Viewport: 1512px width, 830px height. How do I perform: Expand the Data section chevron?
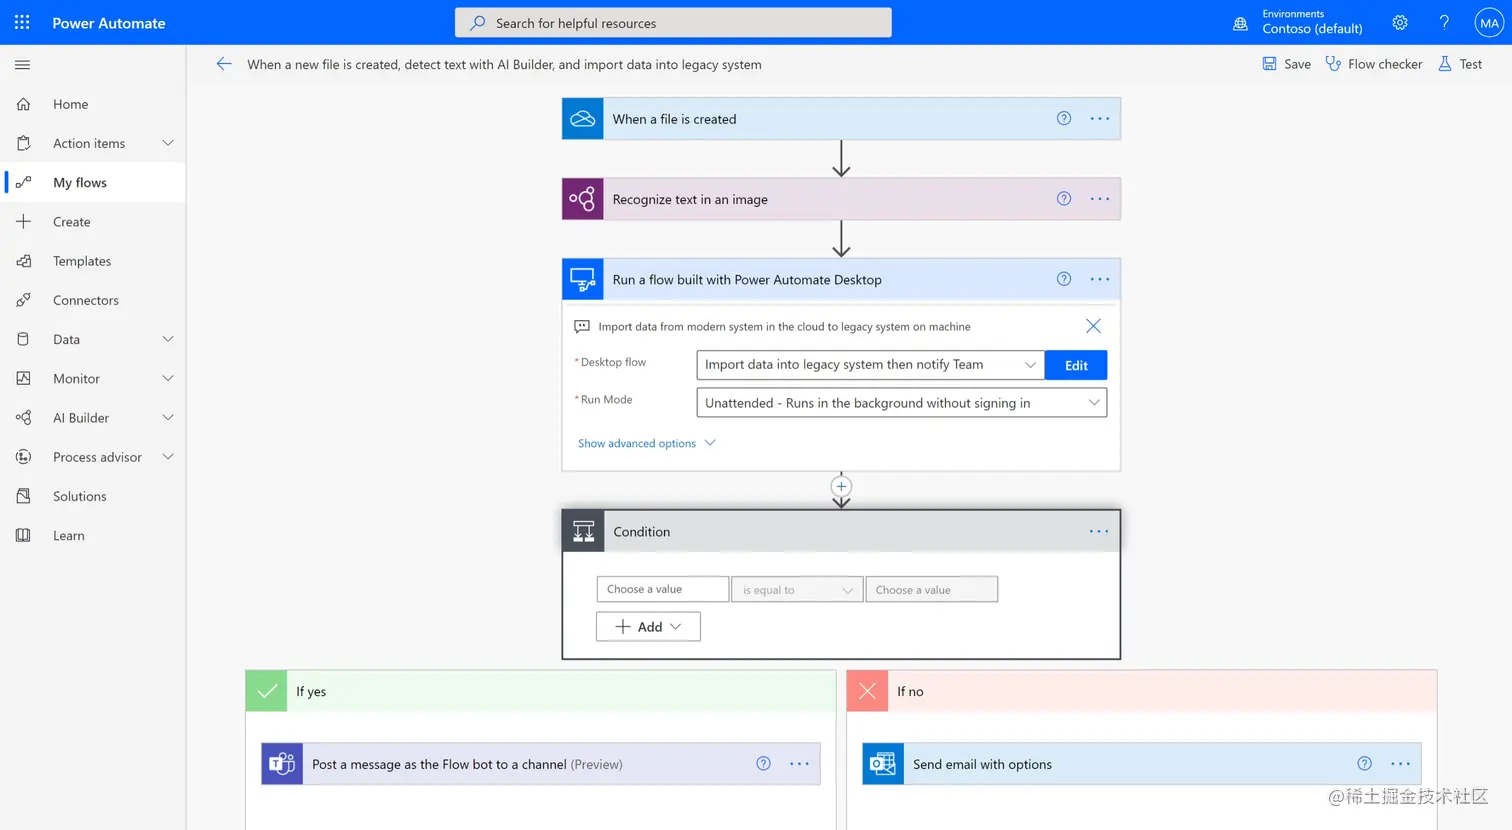[167, 339]
